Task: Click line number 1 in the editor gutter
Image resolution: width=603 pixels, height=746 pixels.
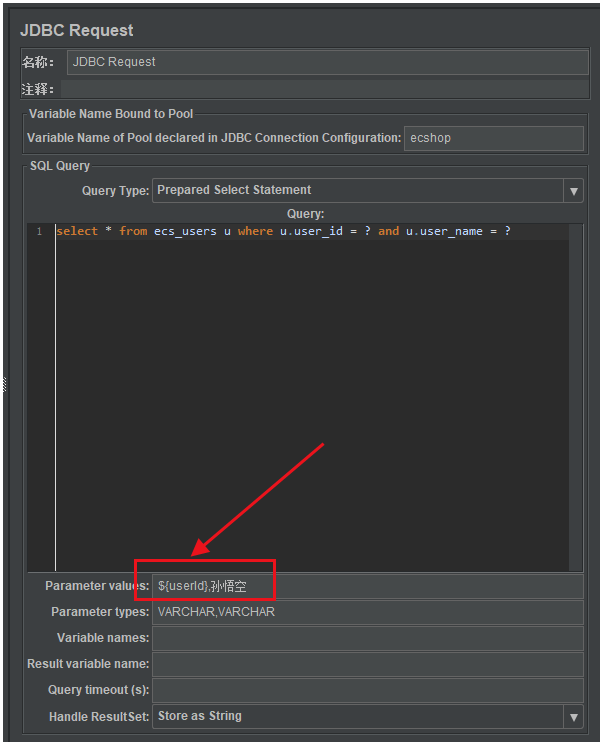Action: click(40, 232)
